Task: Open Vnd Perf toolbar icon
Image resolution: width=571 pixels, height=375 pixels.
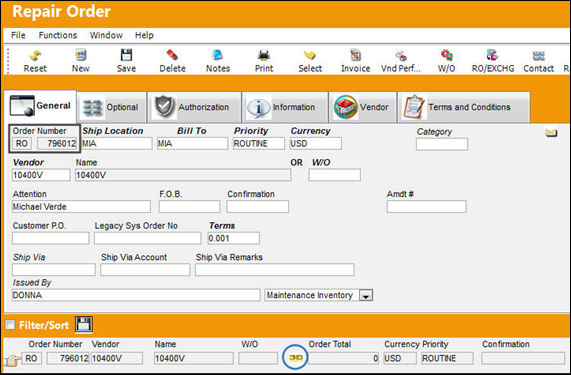Action: click(401, 61)
